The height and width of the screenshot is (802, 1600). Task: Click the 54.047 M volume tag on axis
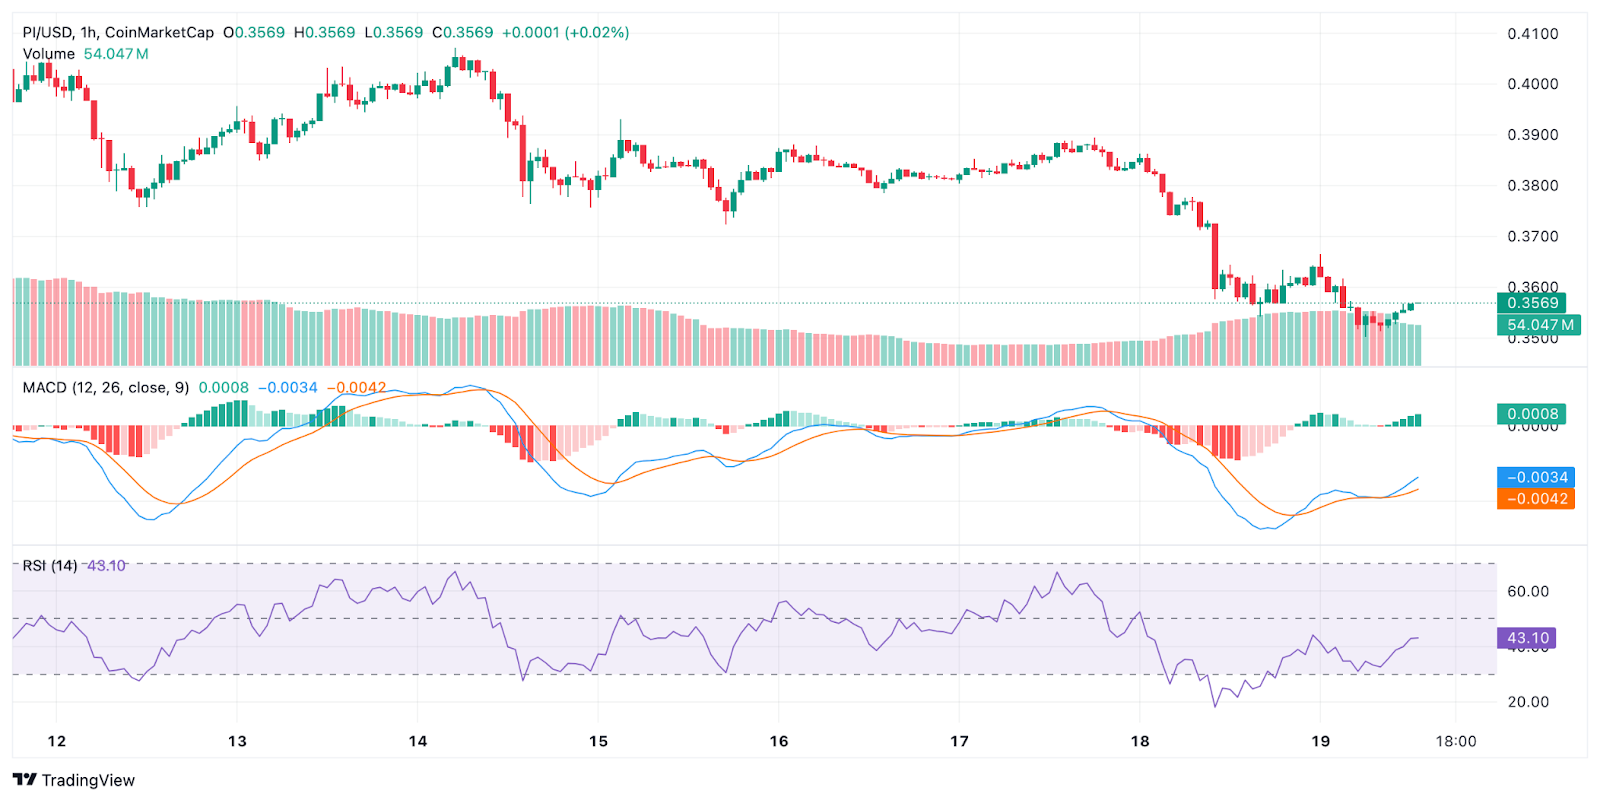click(x=1539, y=325)
